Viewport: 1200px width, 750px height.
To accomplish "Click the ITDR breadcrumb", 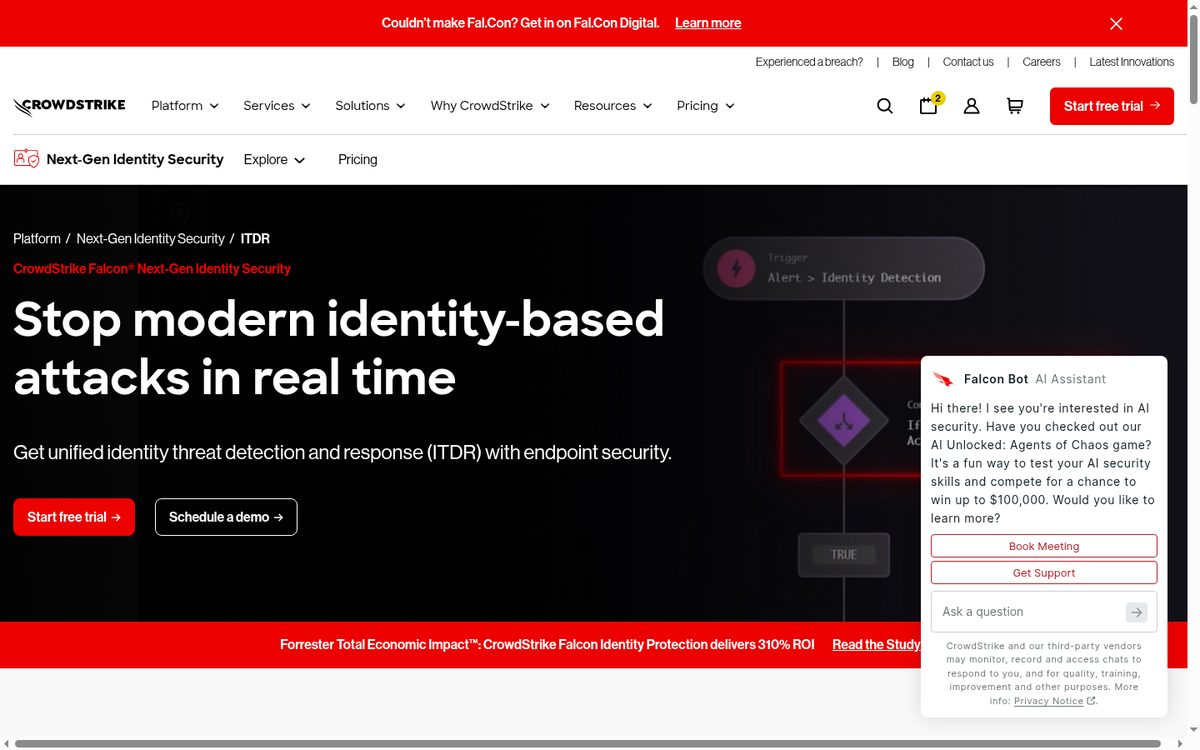I will click(255, 239).
